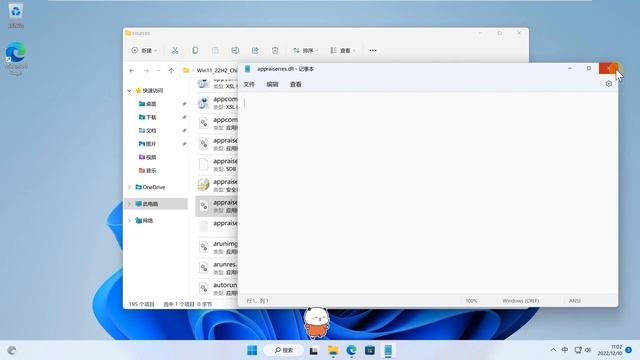Collapse 快速访问 quick access tree

[x=129, y=91]
